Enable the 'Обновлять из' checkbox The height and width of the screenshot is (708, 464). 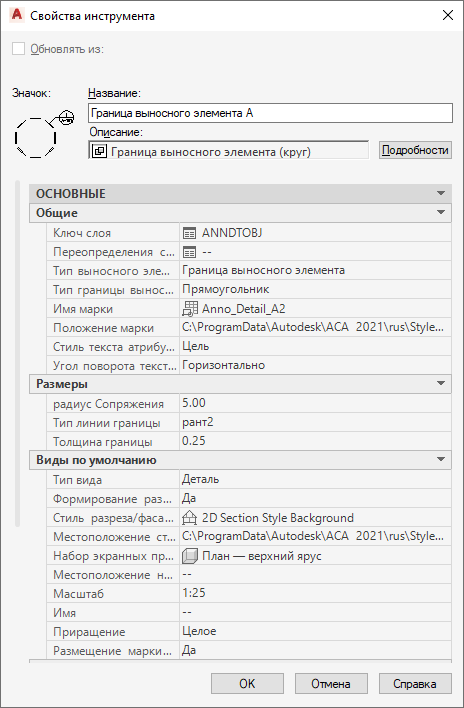pyautogui.click(x=19, y=49)
